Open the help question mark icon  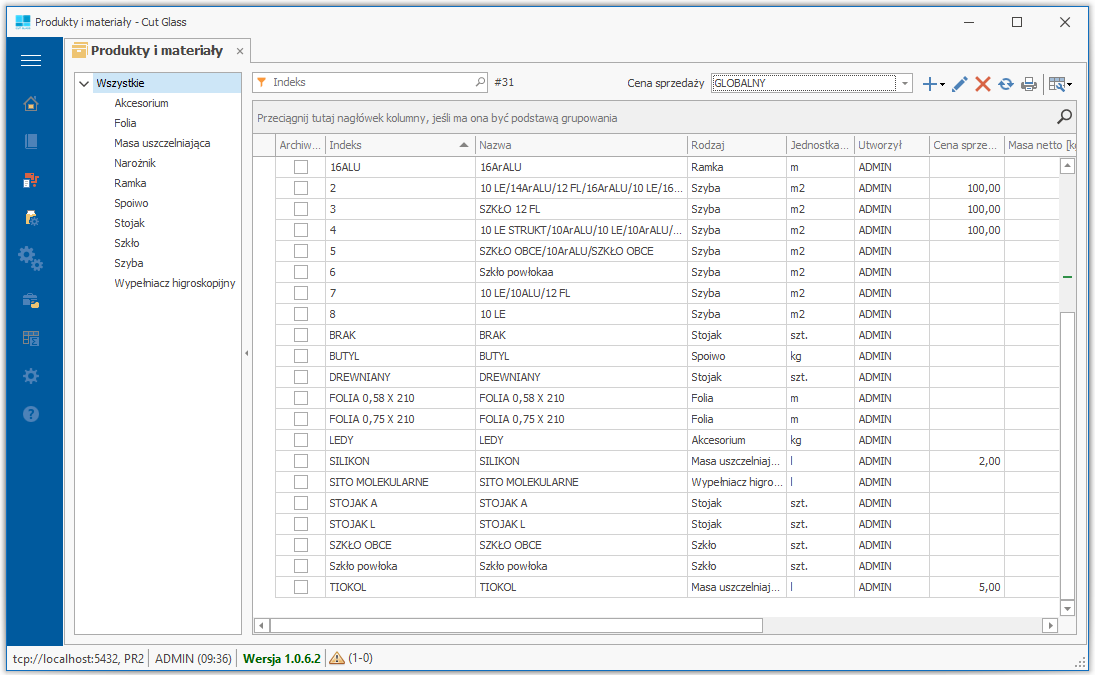pos(31,414)
